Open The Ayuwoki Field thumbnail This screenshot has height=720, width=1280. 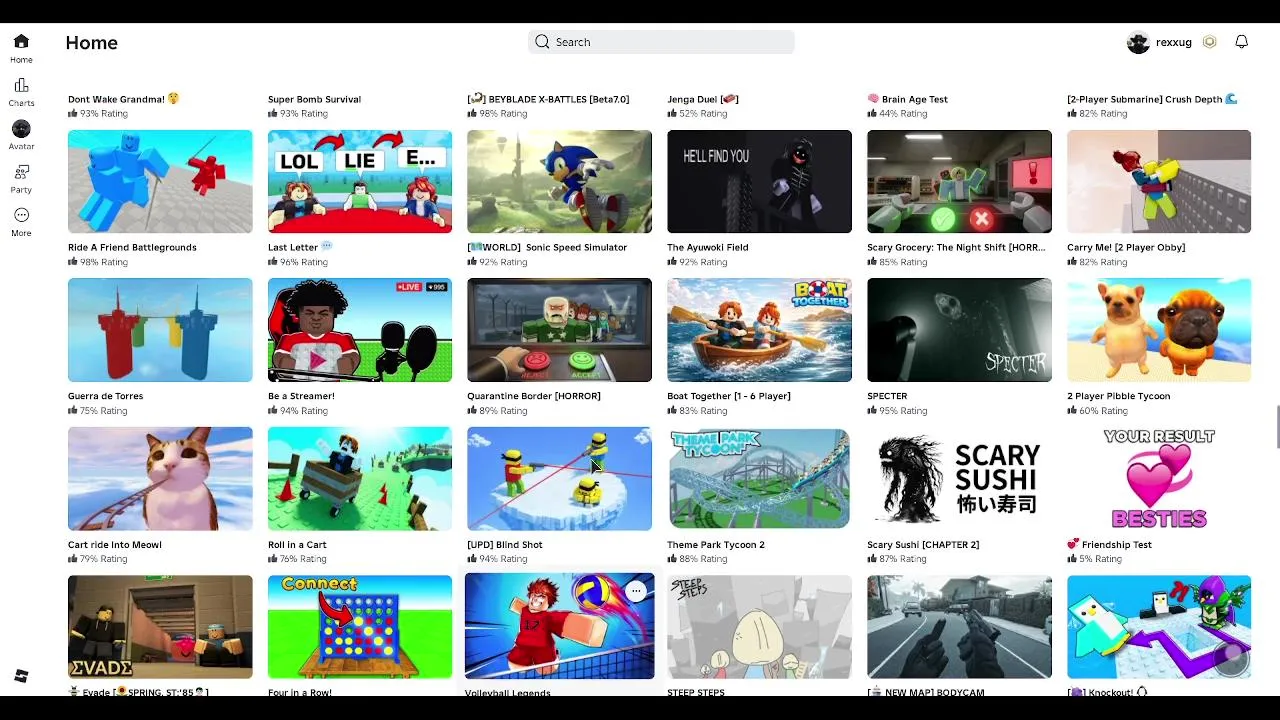pos(759,181)
